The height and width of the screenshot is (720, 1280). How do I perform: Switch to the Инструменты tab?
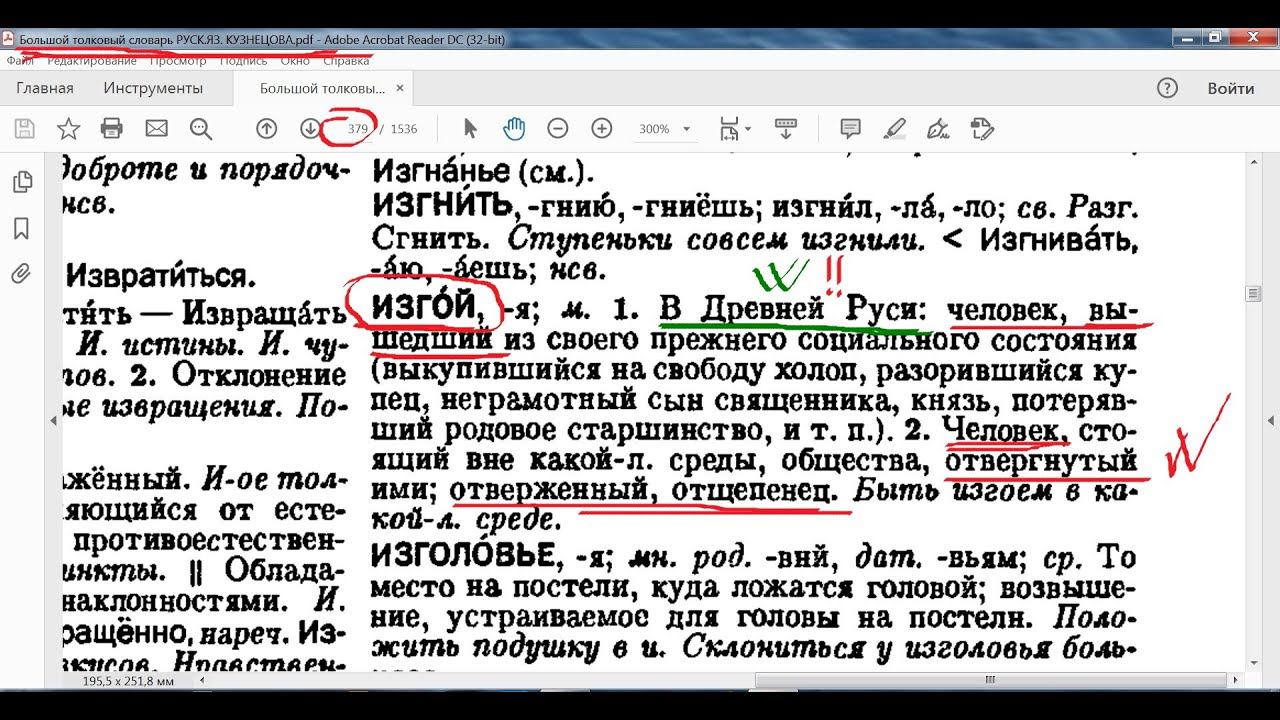coord(153,88)
